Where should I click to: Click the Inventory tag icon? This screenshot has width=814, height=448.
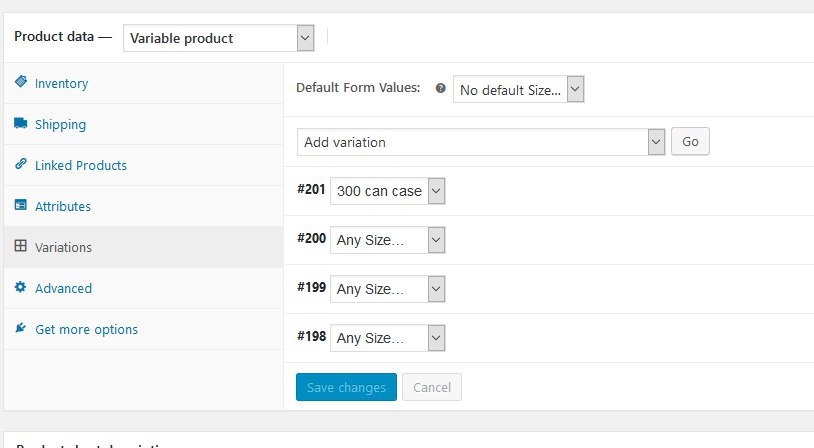(x=21, y=82)
